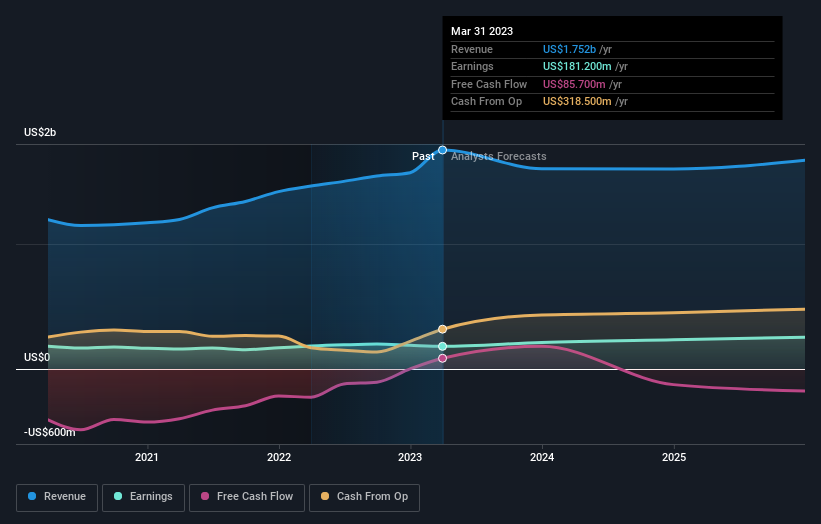Click the US$85.700m free cash flow value
This screenshot has width=821, height=524.
[574, 84]
